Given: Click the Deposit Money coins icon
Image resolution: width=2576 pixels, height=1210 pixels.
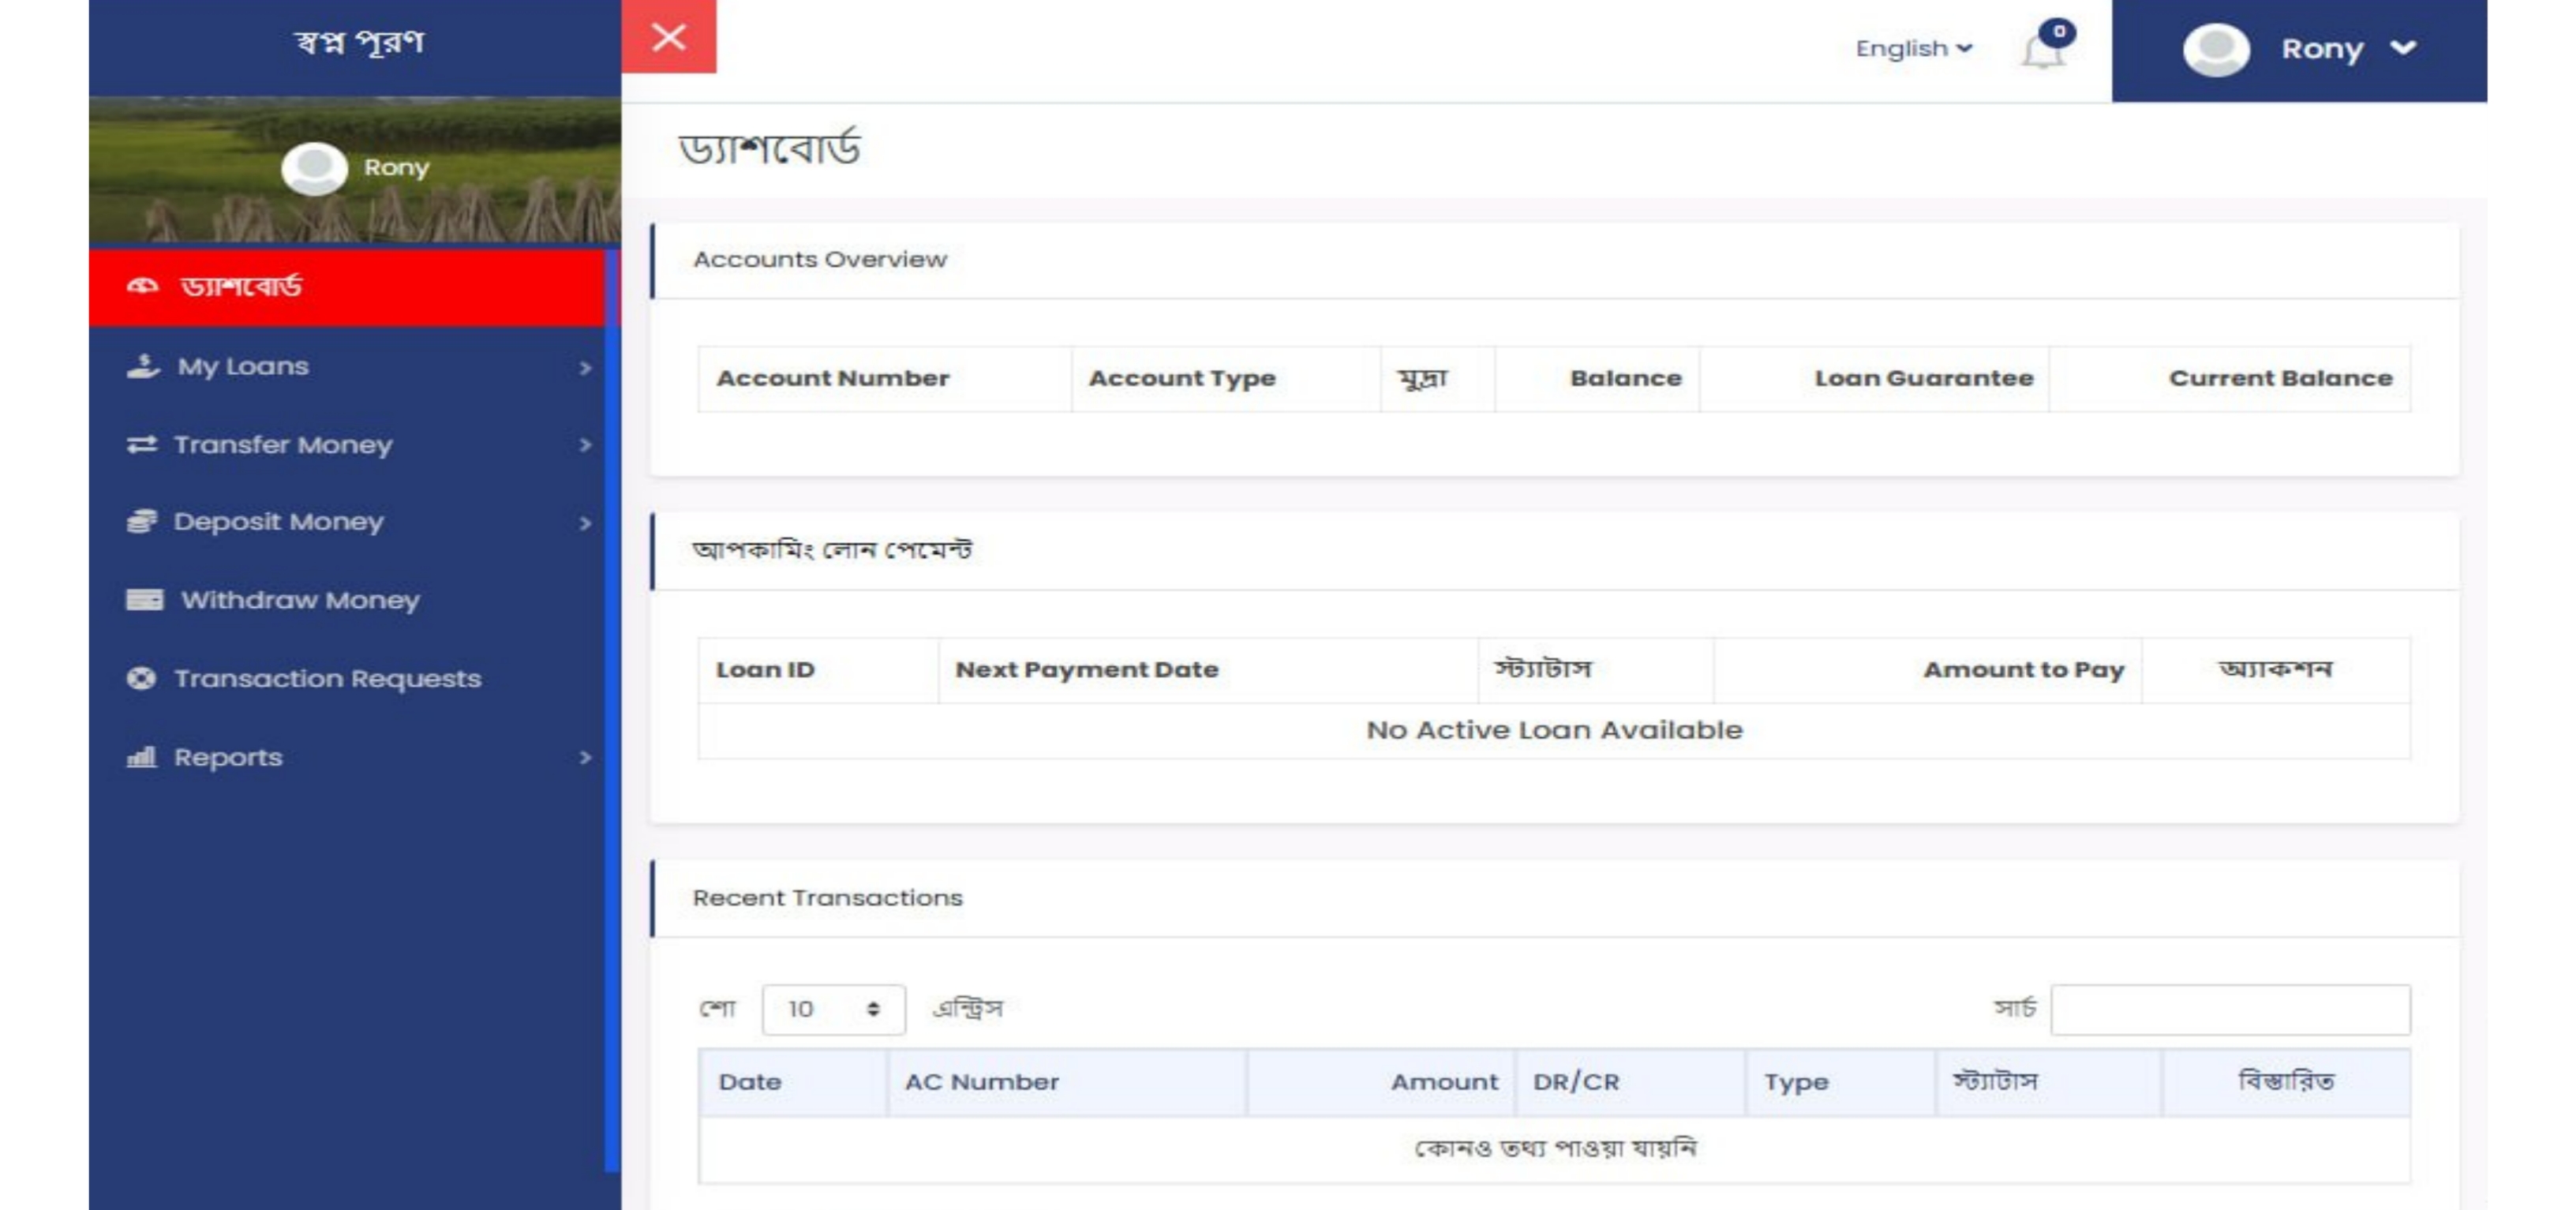Looking at the screenshot, I should [142, 521].
